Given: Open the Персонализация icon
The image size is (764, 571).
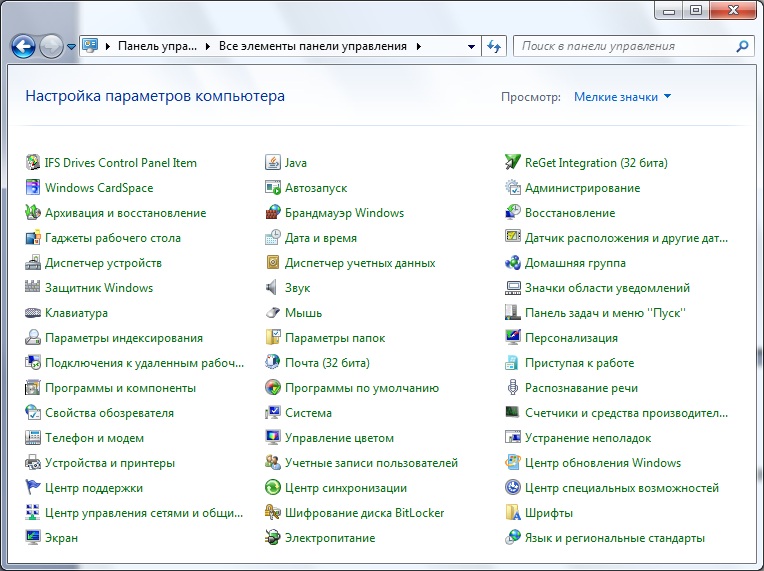Looking at the screenshot, I should point(513,338).
